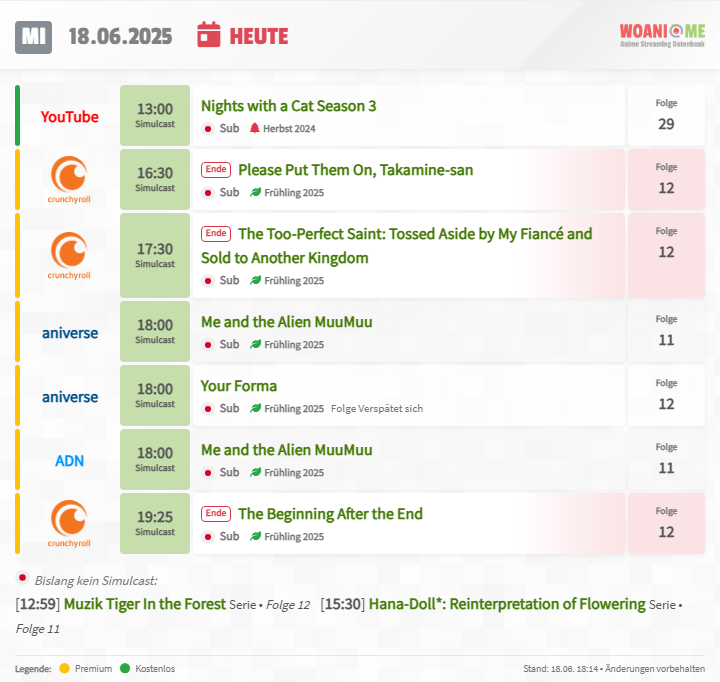Open the WOANI.ME logo in the header

pos(662,35)
